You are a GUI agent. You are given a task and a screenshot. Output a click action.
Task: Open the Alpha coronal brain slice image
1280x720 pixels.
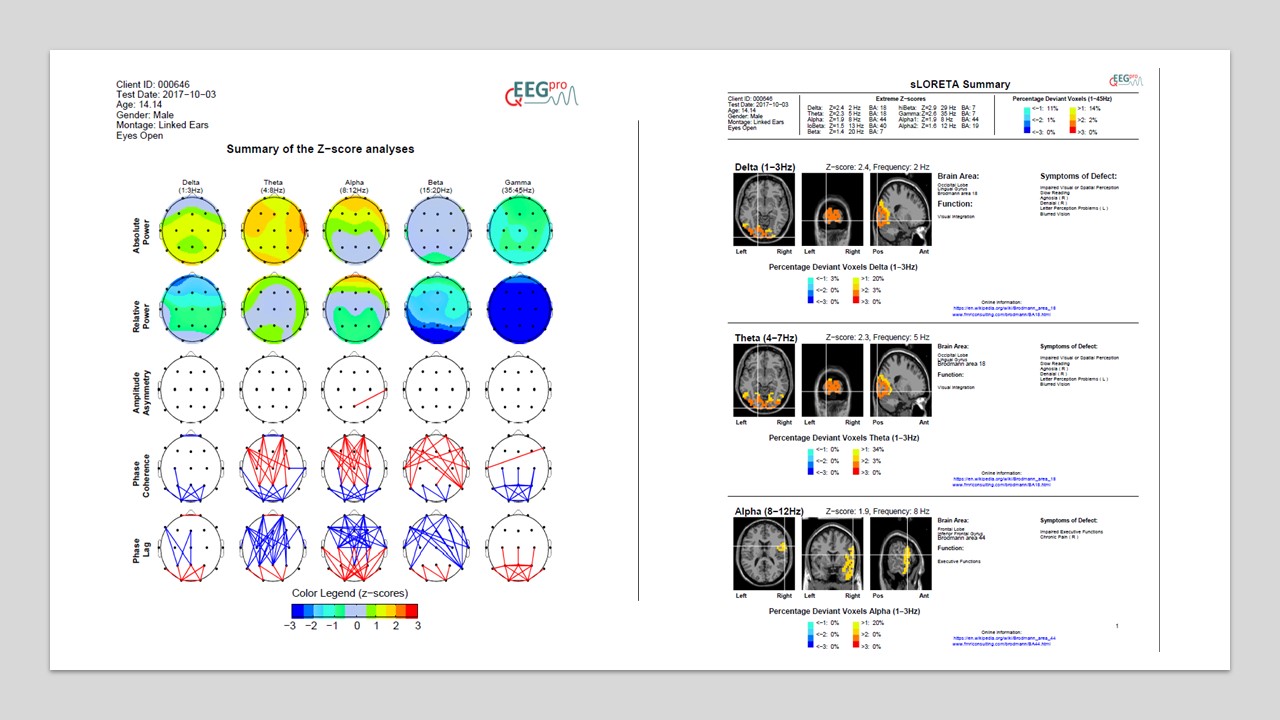[x=832, y=554]
